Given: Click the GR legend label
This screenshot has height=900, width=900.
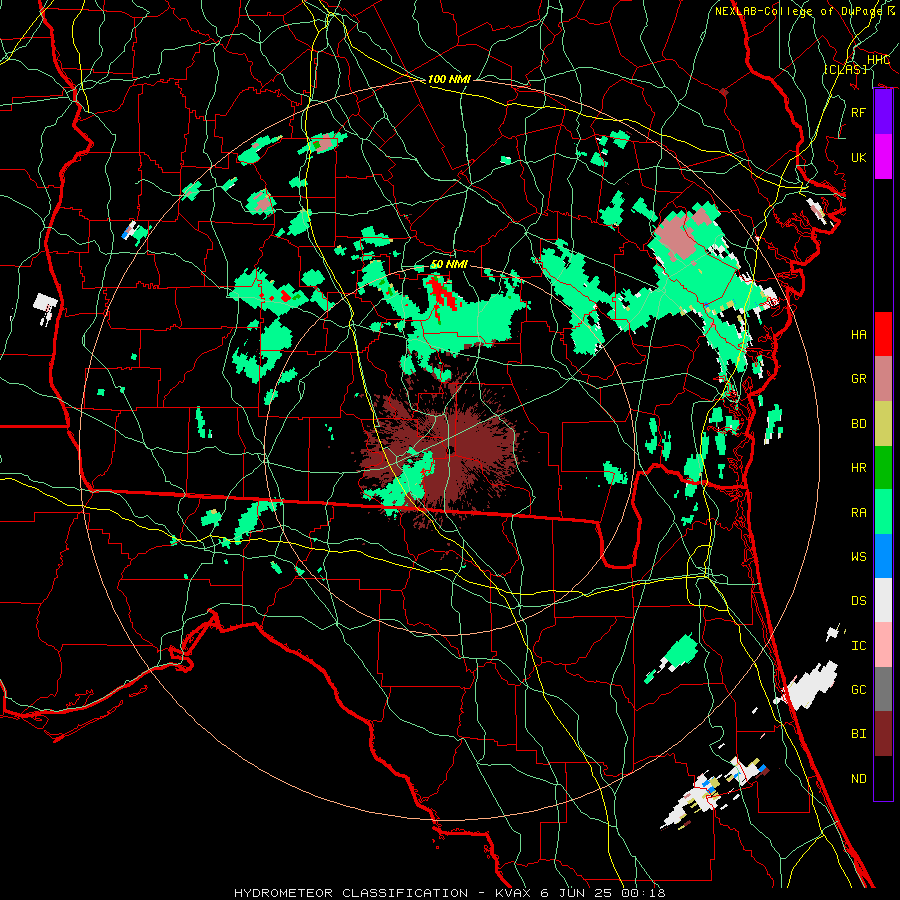Looking at the screenshot, I should tap(858, 379).
